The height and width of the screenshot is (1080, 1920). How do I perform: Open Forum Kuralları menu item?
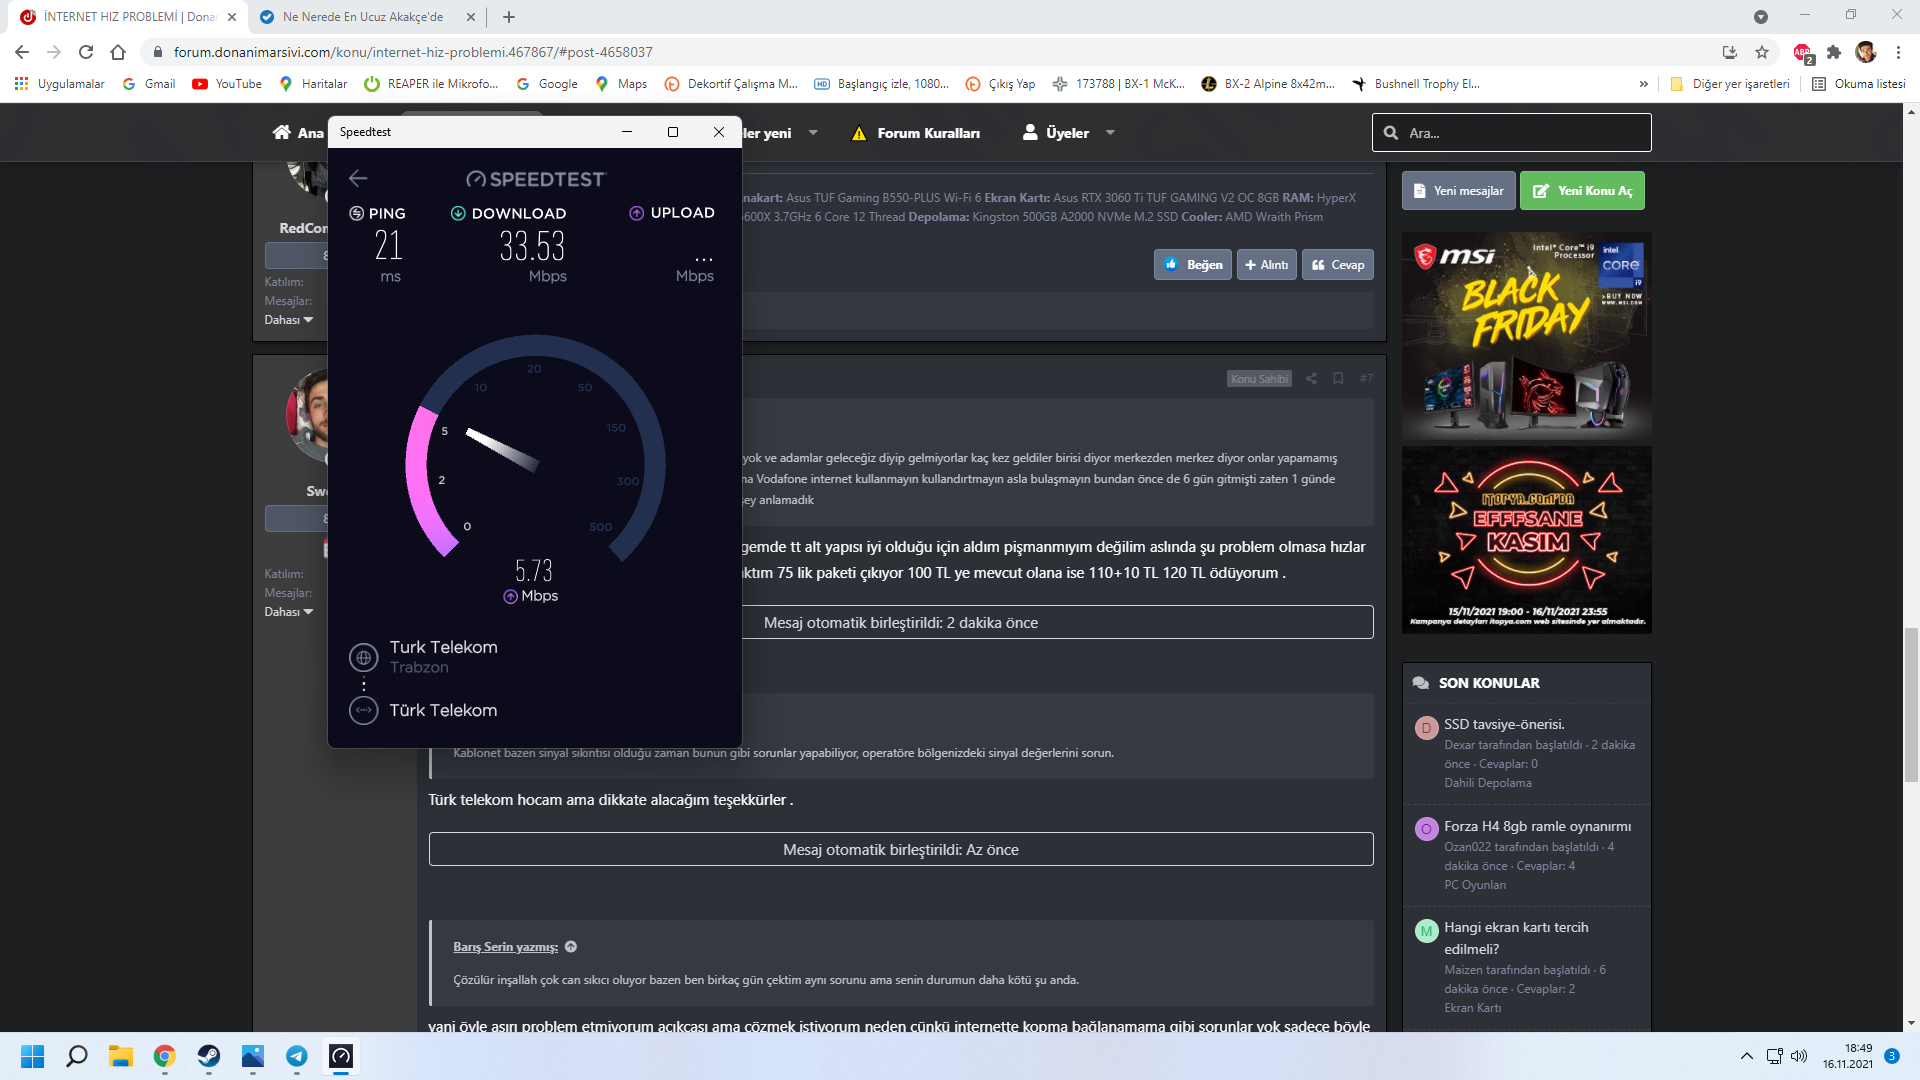click(927, 133)
